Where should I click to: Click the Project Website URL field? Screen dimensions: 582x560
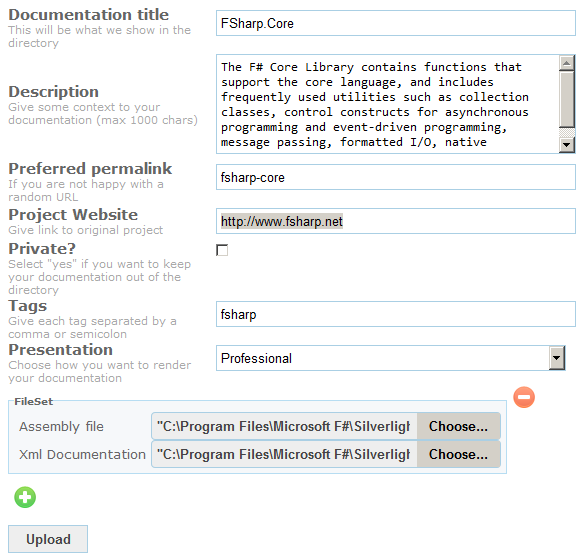[x=396, y=221]
